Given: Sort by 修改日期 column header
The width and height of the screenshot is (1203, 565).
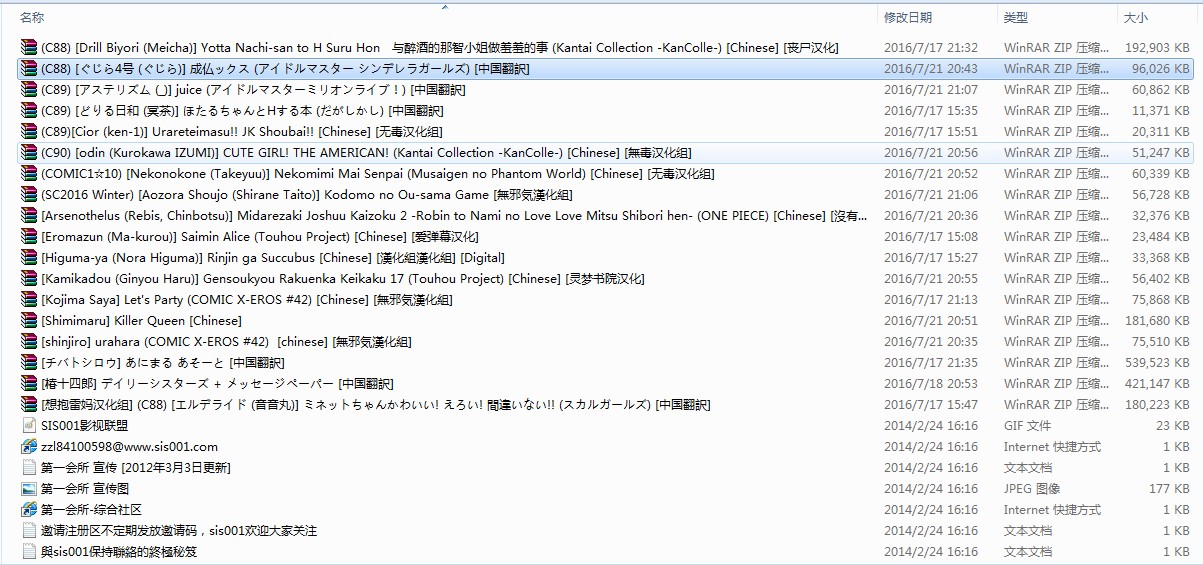Looking at the screenshot, I should pos(908,18).
